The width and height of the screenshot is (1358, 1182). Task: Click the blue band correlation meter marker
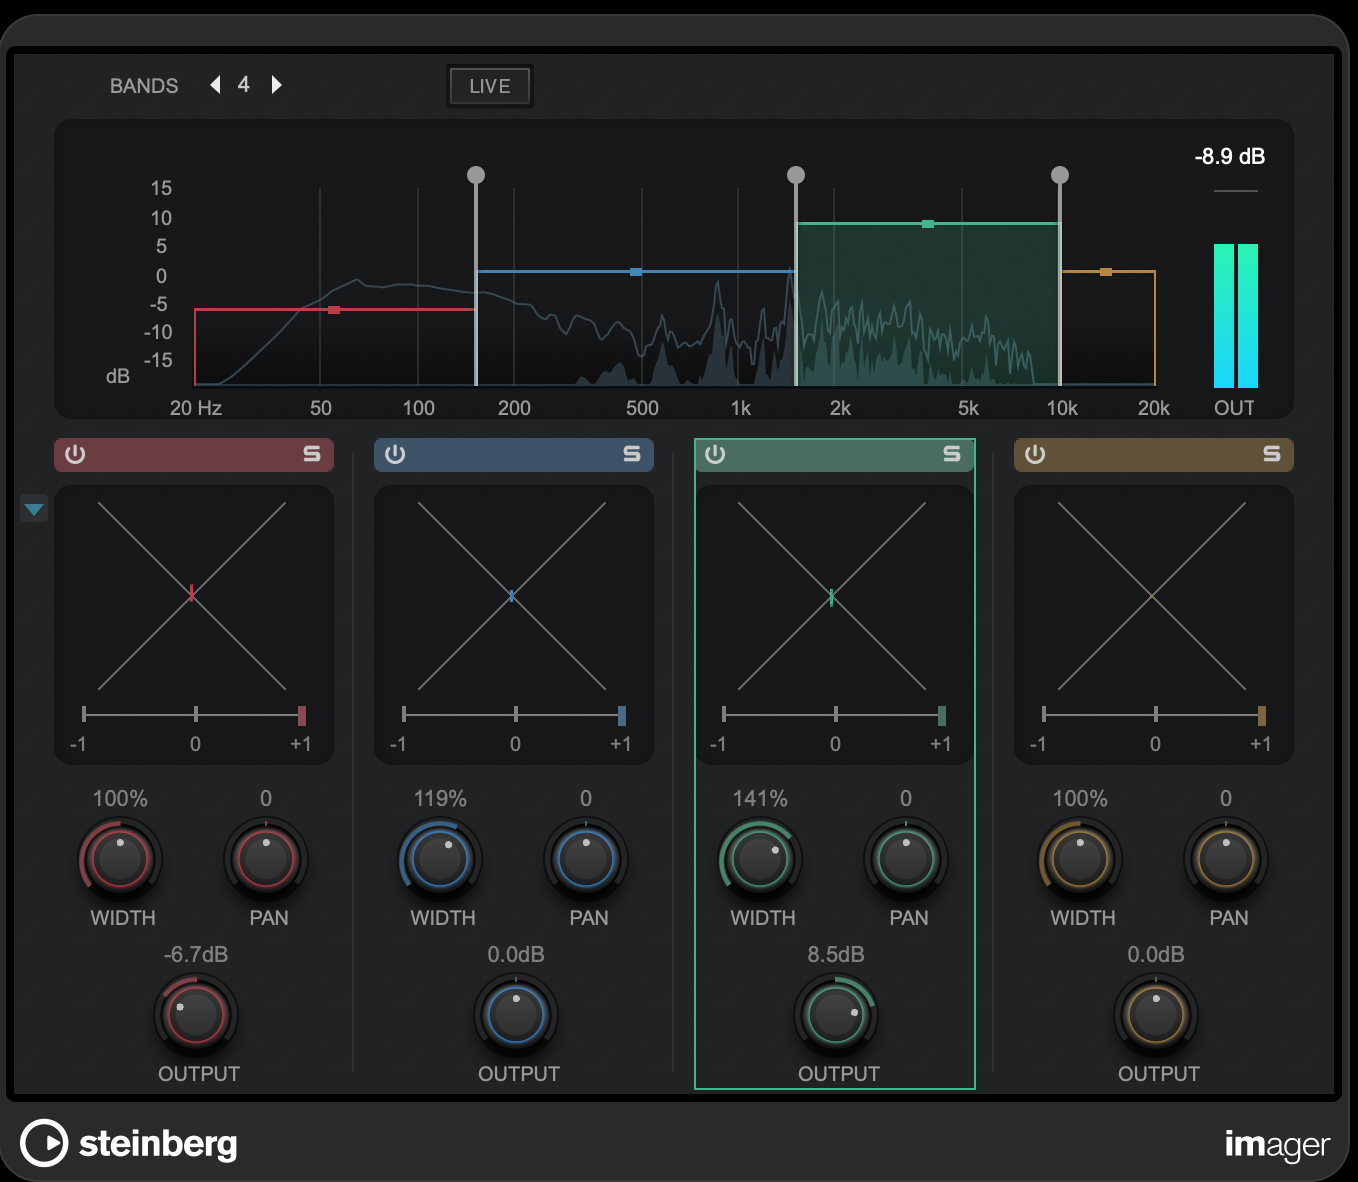(x=622, y=715)
